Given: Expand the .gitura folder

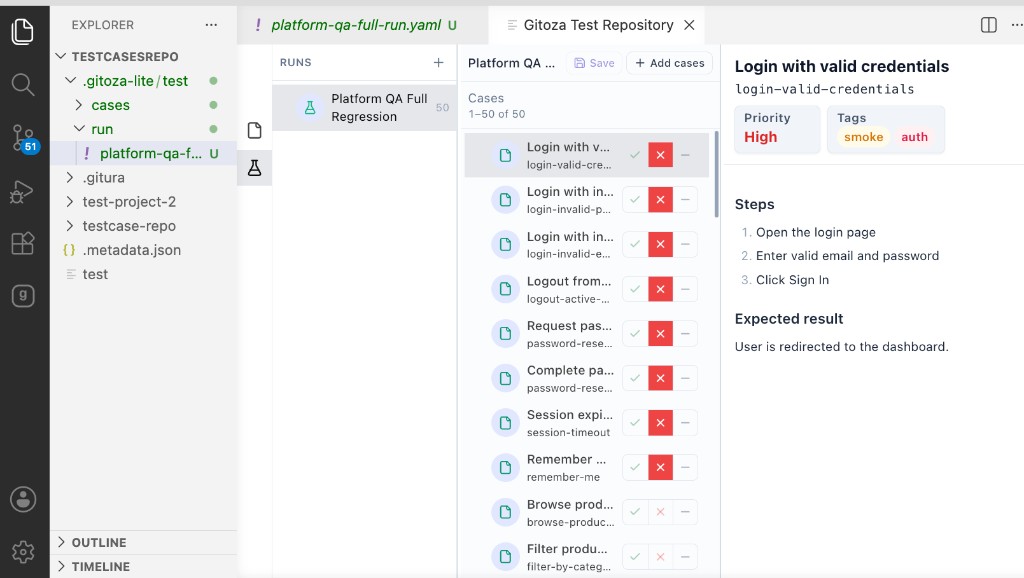Looking at the screenshot, I should point(71,177).
